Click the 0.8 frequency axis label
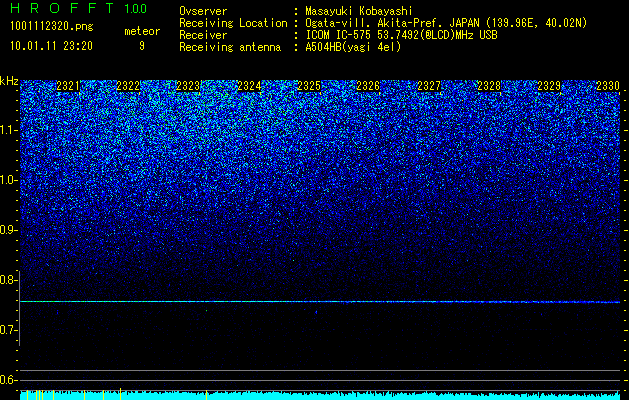Screen dimensions: 629x400 pyautogui.click(x=8, y=280)
